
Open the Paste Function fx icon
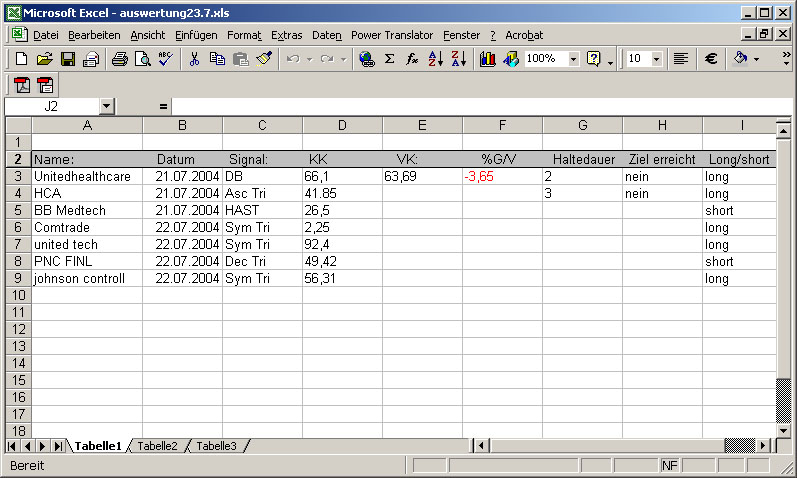(x=412, y=59)
